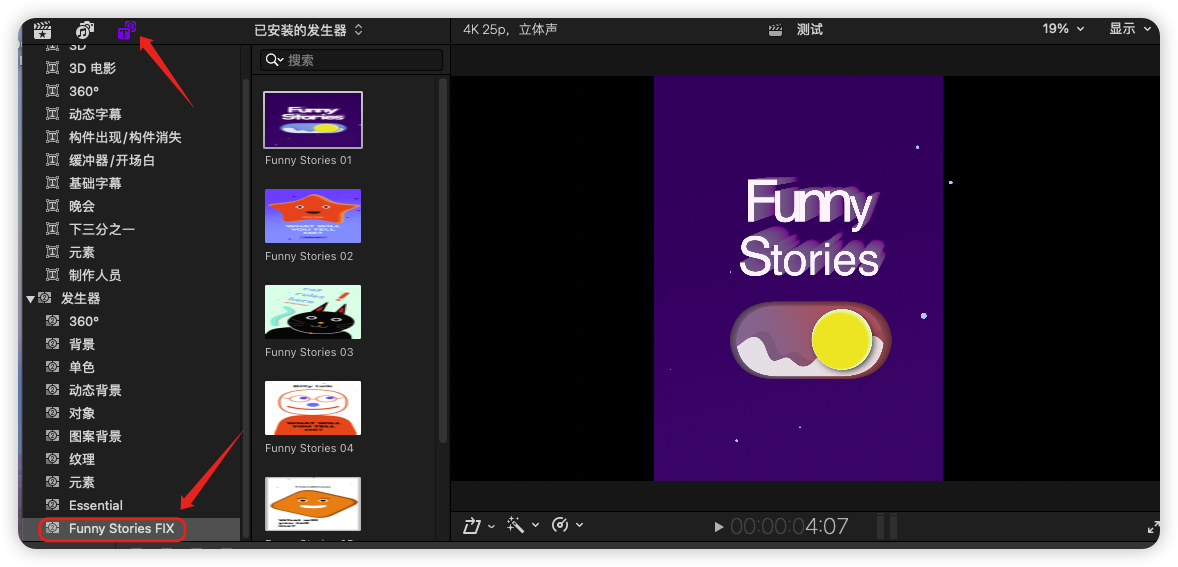The image size is (1178, 567).
Task: Collapse the 发生器 disclosure triangle
Action: (x=30, y=299)
